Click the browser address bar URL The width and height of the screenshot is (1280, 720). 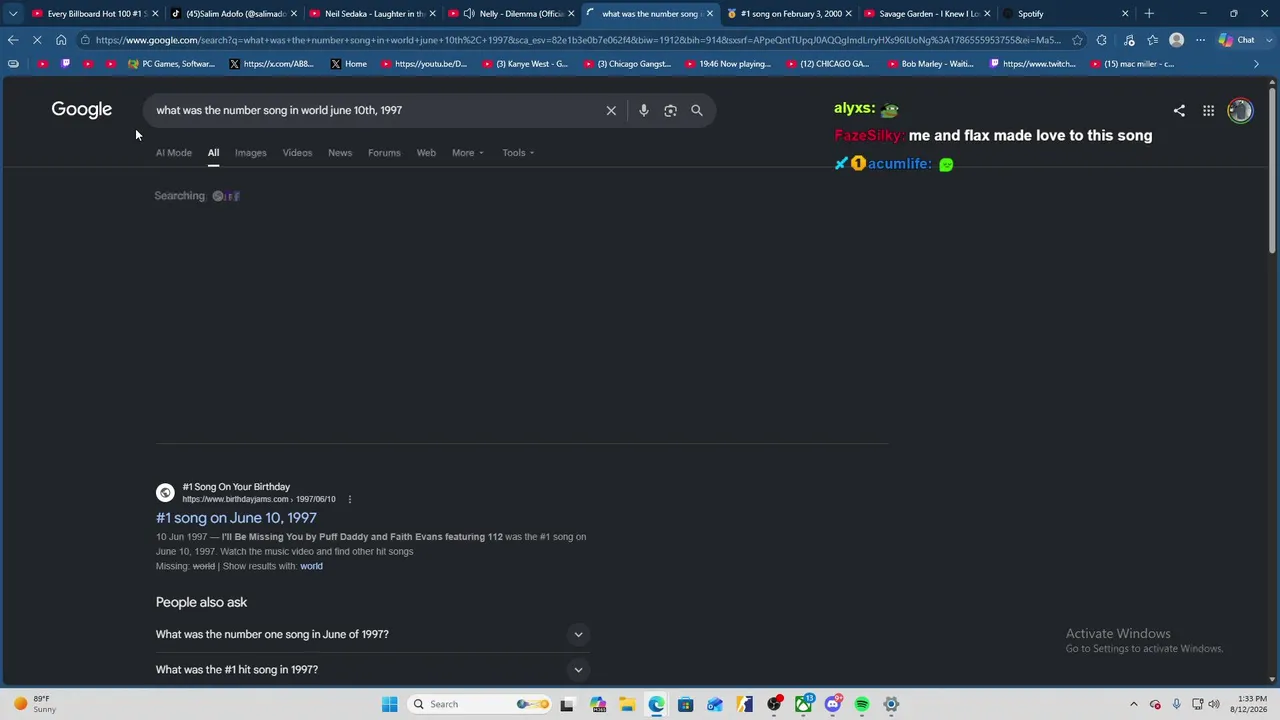click(x=578, y=40)
